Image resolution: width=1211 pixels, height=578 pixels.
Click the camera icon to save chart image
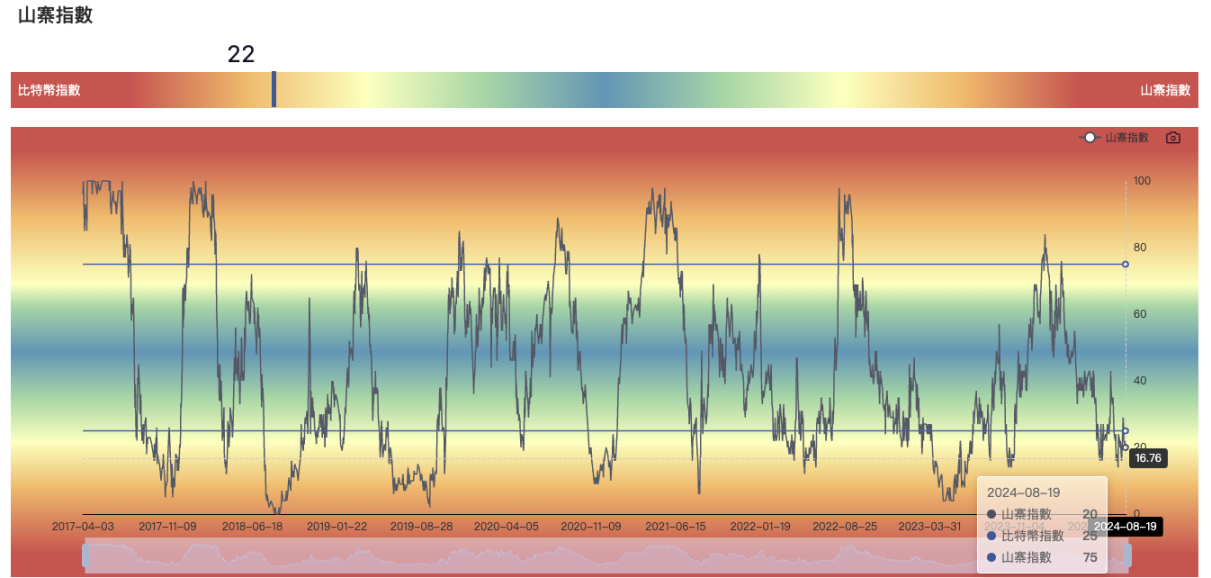[1173, 138]
